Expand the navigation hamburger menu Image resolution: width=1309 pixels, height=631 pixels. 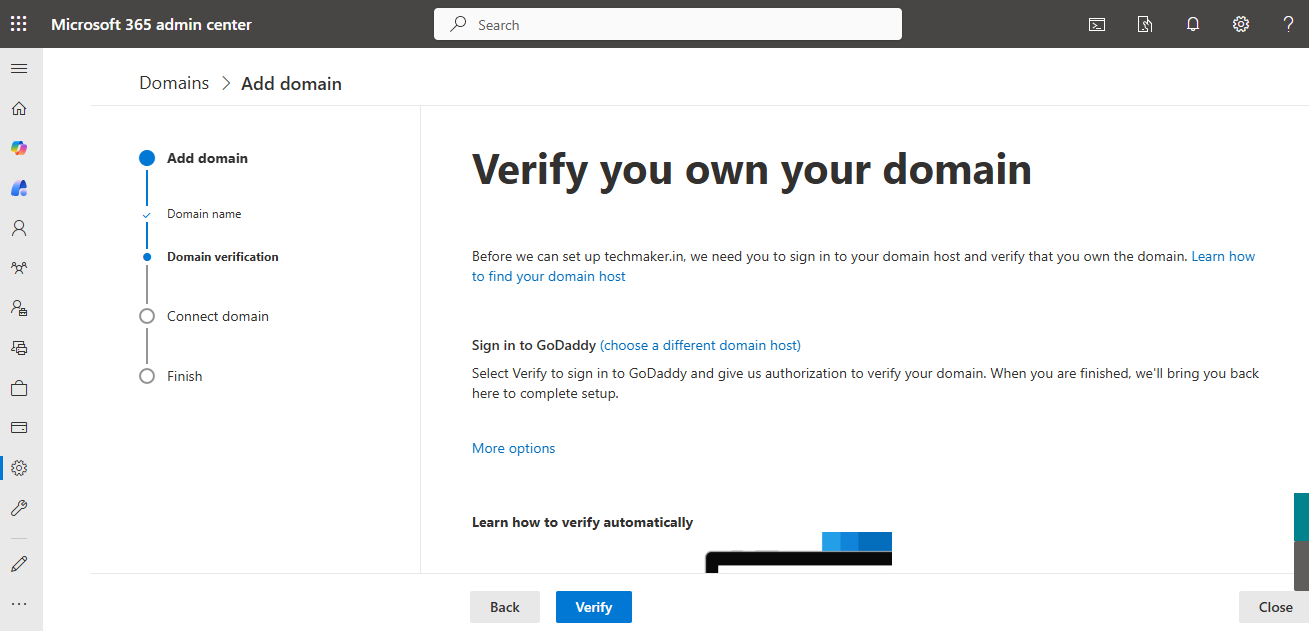pos(19,68)
